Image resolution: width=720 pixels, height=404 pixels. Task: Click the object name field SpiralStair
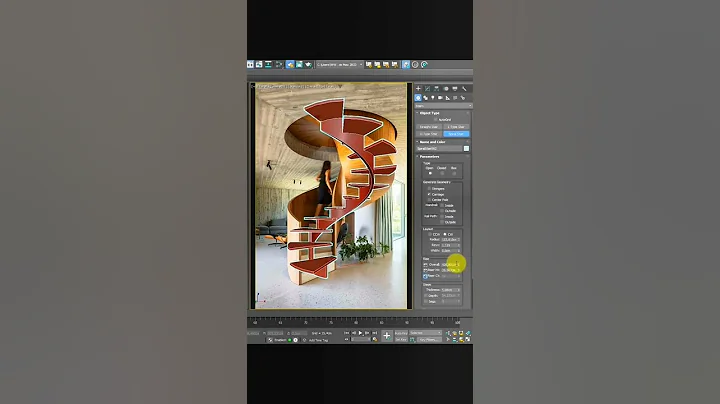[x=439, y=148]
